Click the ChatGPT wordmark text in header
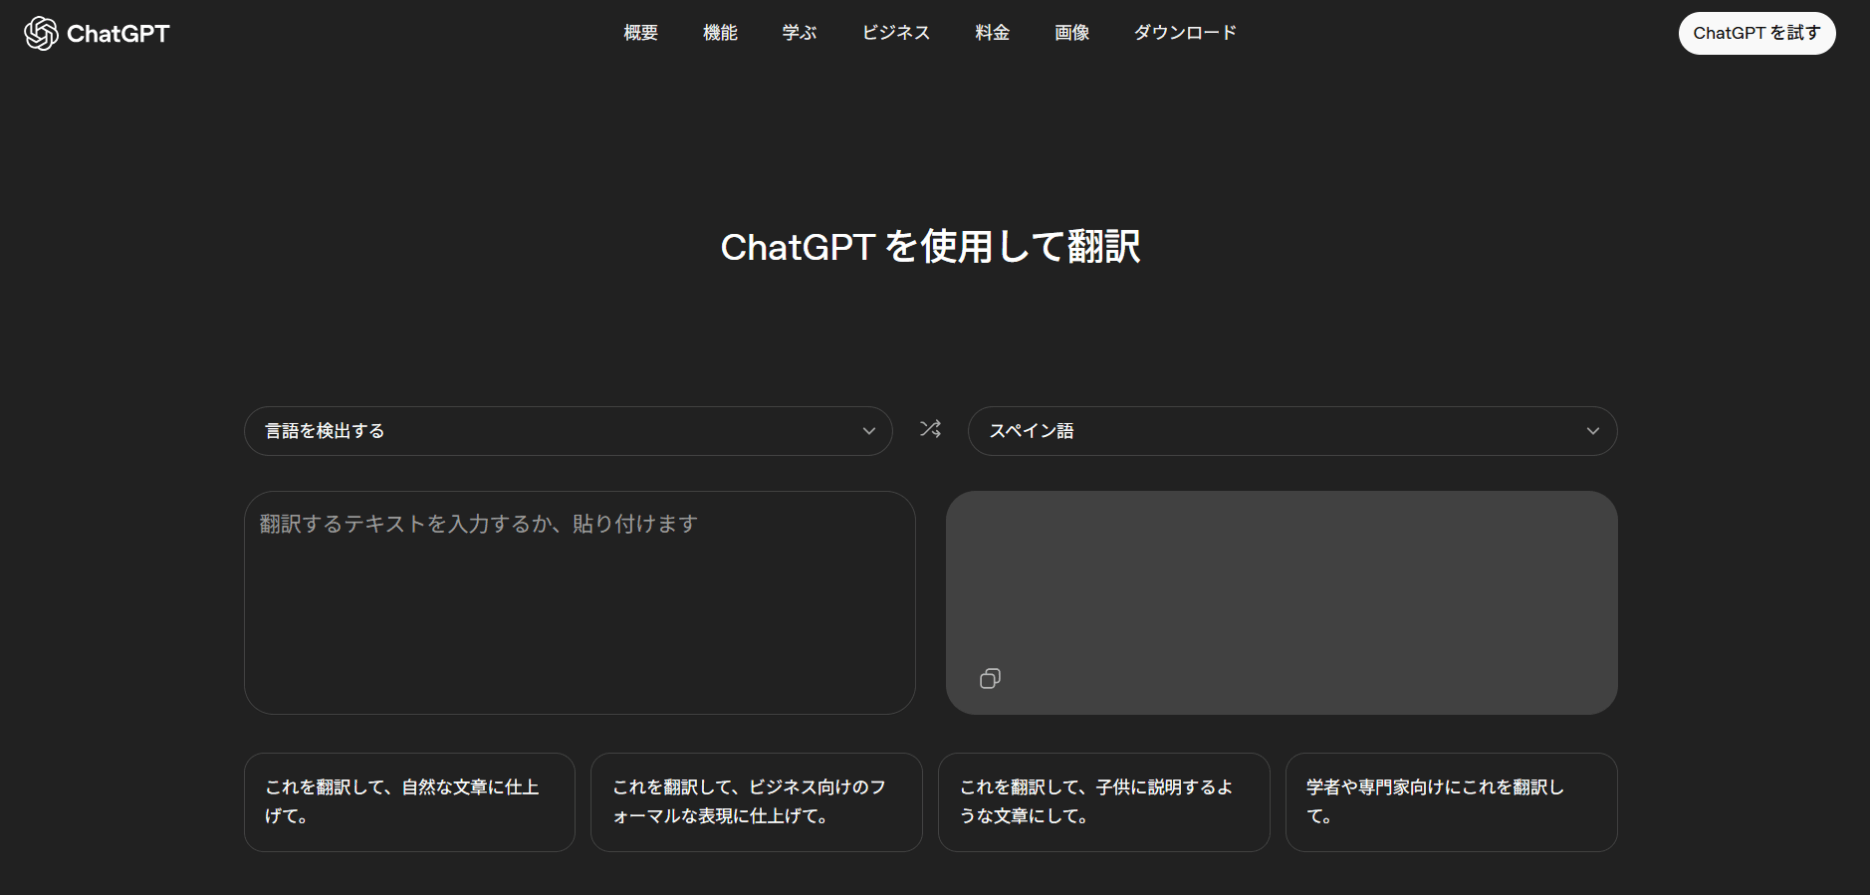Screen dimensions: 1870x895 118,34
